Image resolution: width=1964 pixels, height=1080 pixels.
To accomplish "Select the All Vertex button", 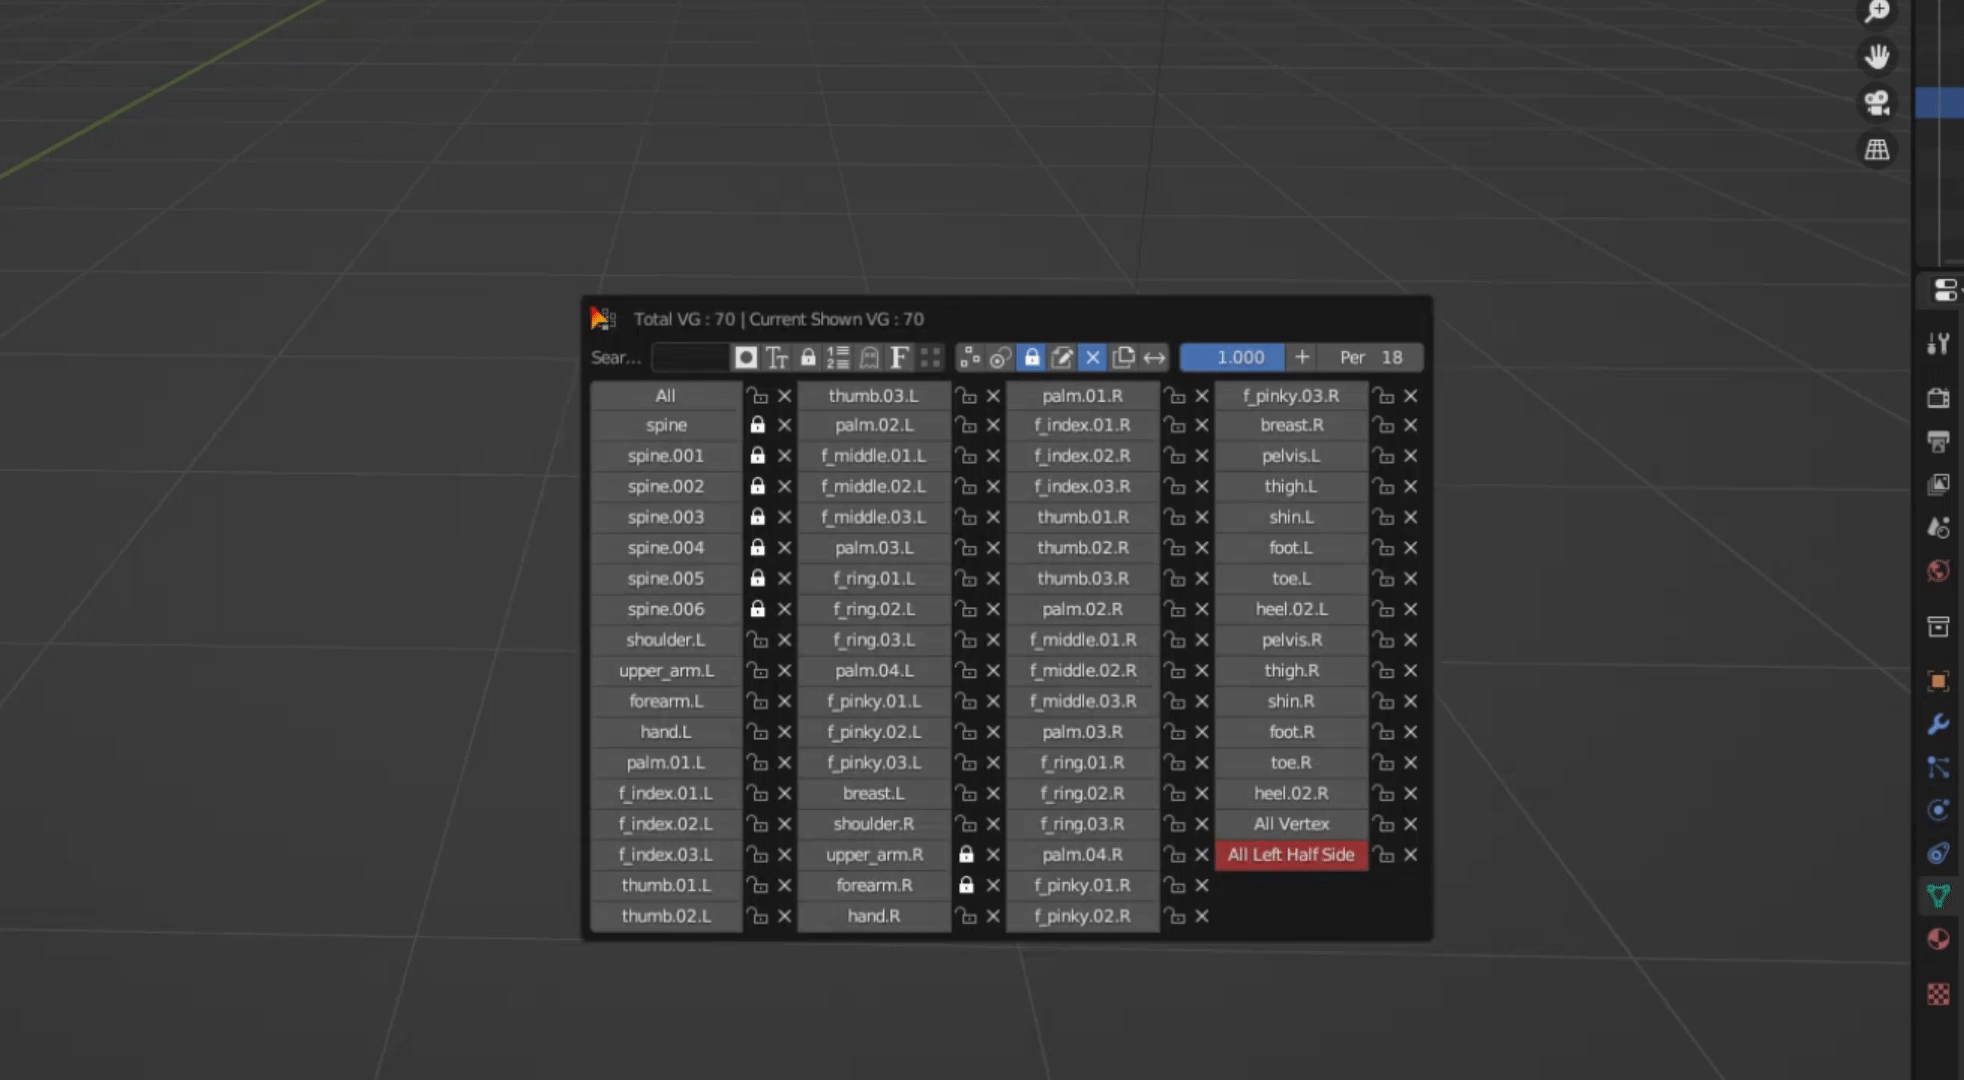I will (1291, 824).
